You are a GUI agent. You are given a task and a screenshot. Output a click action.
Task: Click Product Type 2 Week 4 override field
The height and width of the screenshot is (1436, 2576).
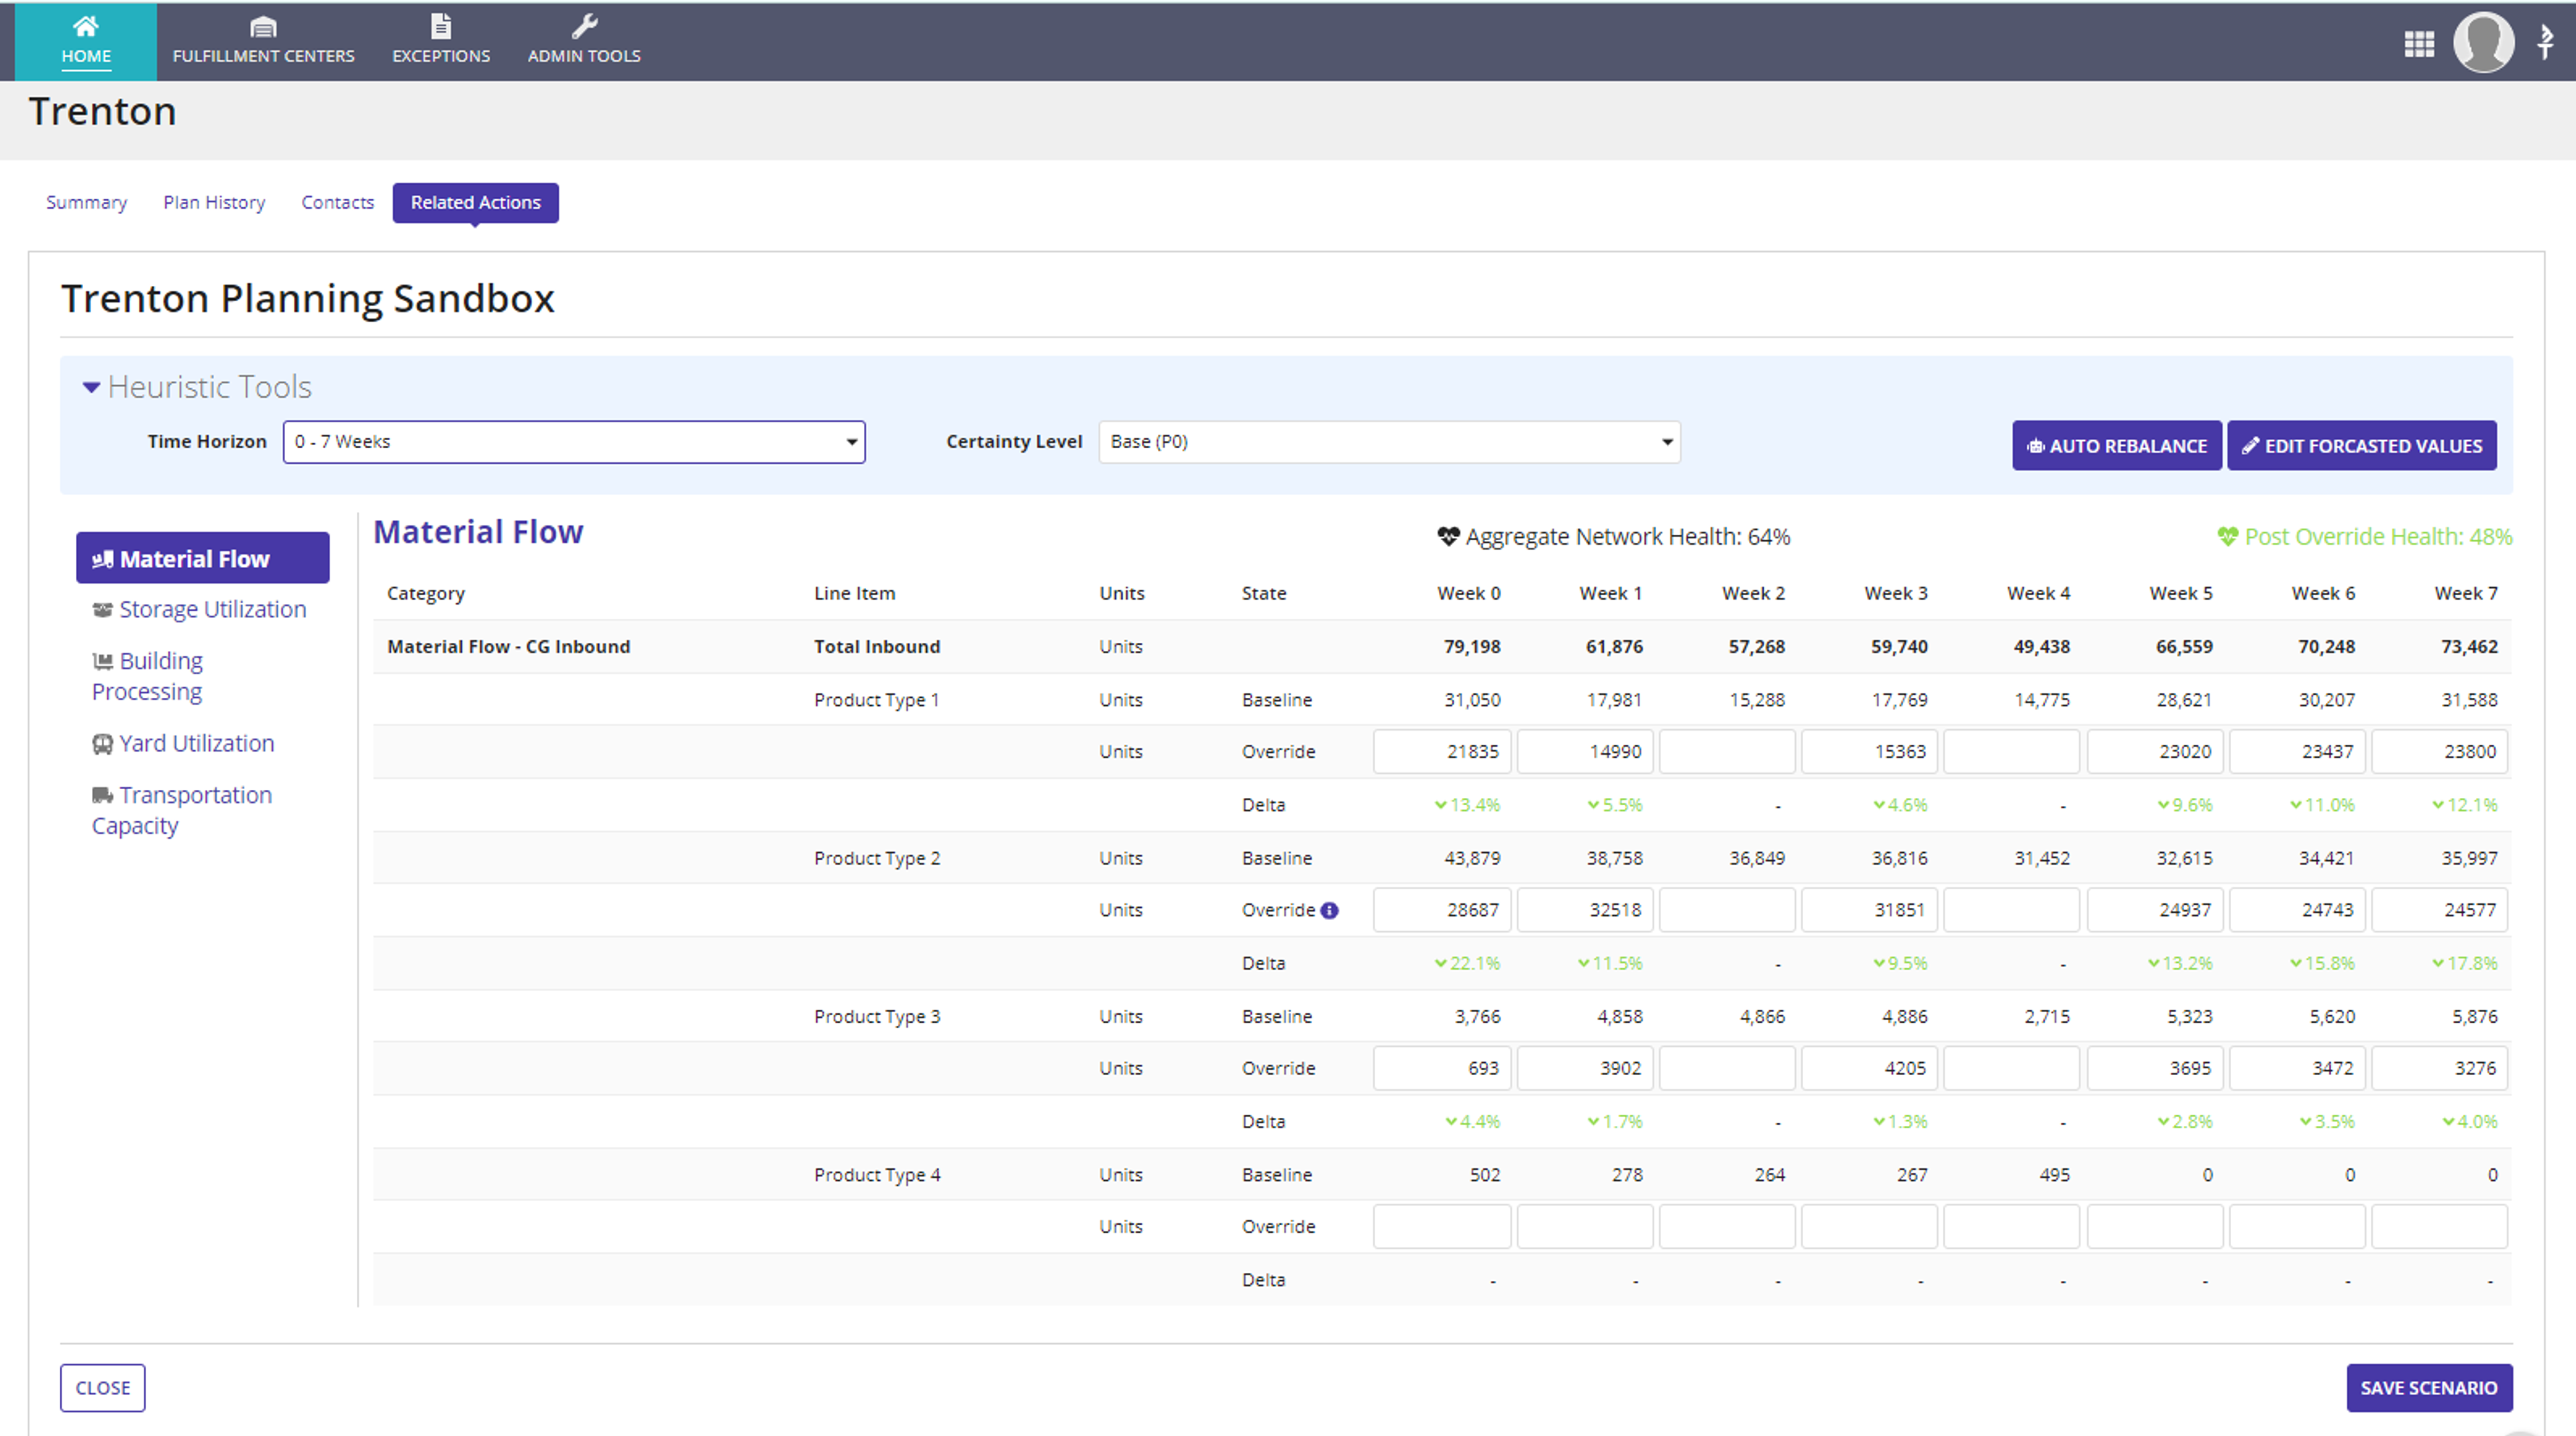(x=2011, y=910)
